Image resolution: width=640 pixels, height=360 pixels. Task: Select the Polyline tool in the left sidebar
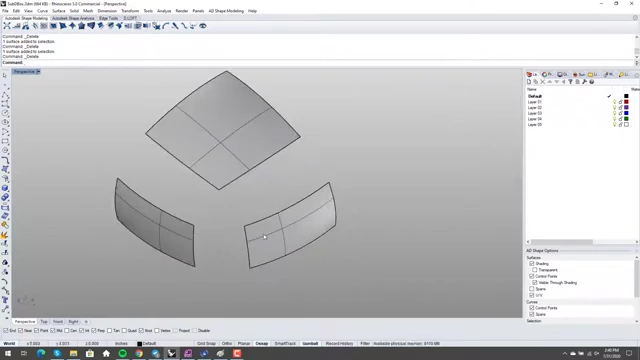[x=5, y=95]
